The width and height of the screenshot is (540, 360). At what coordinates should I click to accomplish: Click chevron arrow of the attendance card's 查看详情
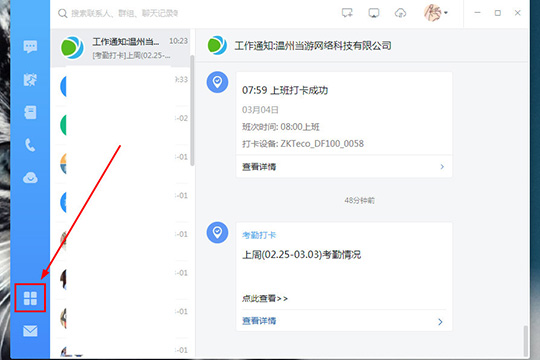click(440, 322)
